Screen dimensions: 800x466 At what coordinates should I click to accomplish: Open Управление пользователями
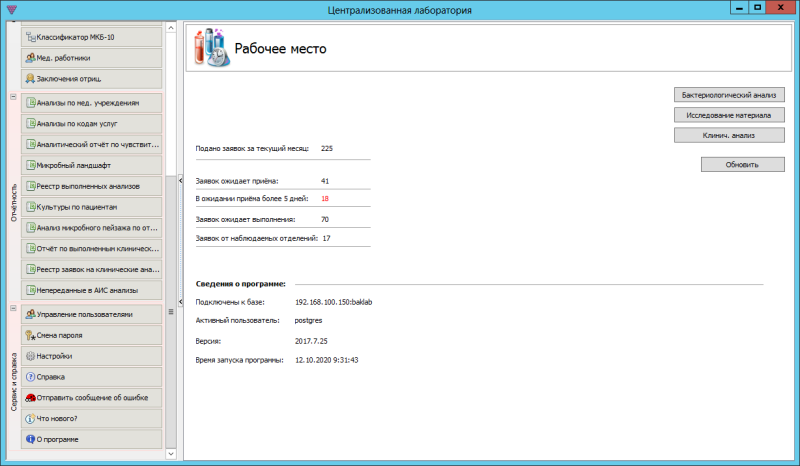tap(90, 314)
